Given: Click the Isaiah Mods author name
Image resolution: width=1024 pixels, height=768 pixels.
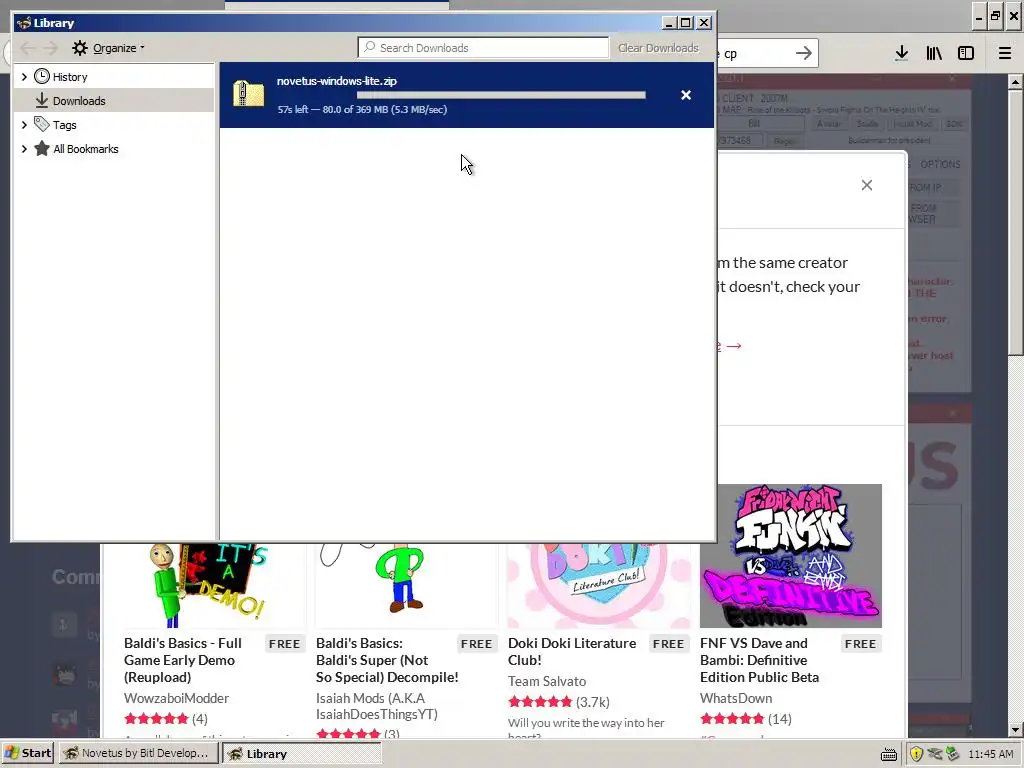Looking at the screenshot, I should tap(377, 706).
